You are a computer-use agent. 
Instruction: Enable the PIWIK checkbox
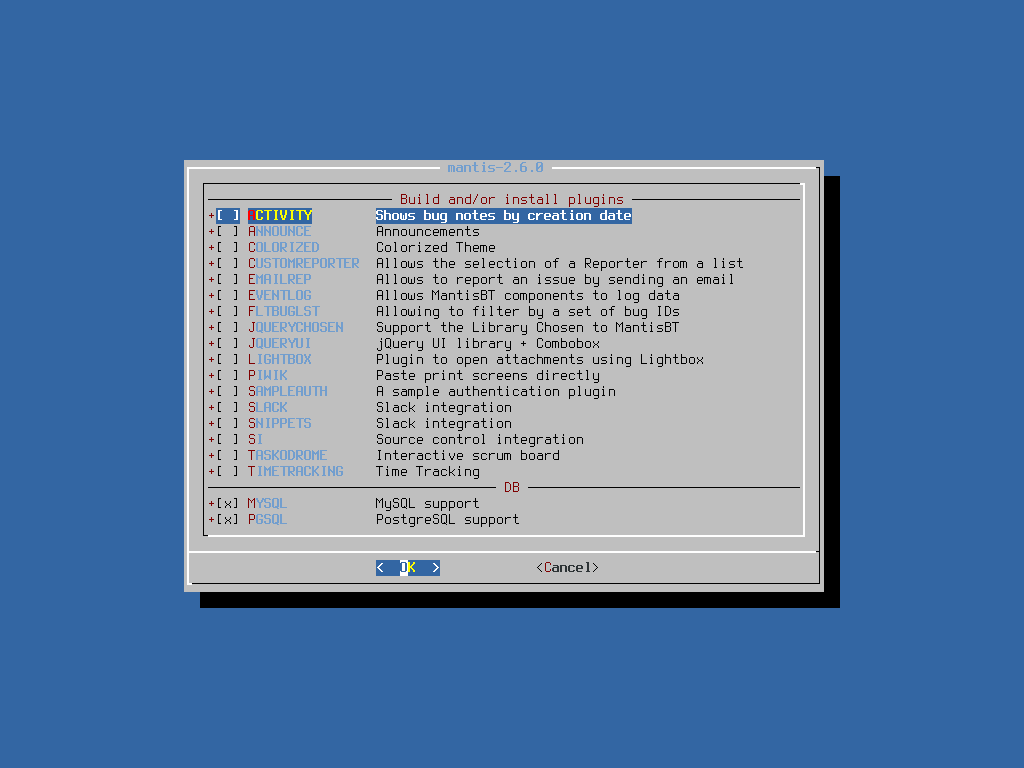228,376
